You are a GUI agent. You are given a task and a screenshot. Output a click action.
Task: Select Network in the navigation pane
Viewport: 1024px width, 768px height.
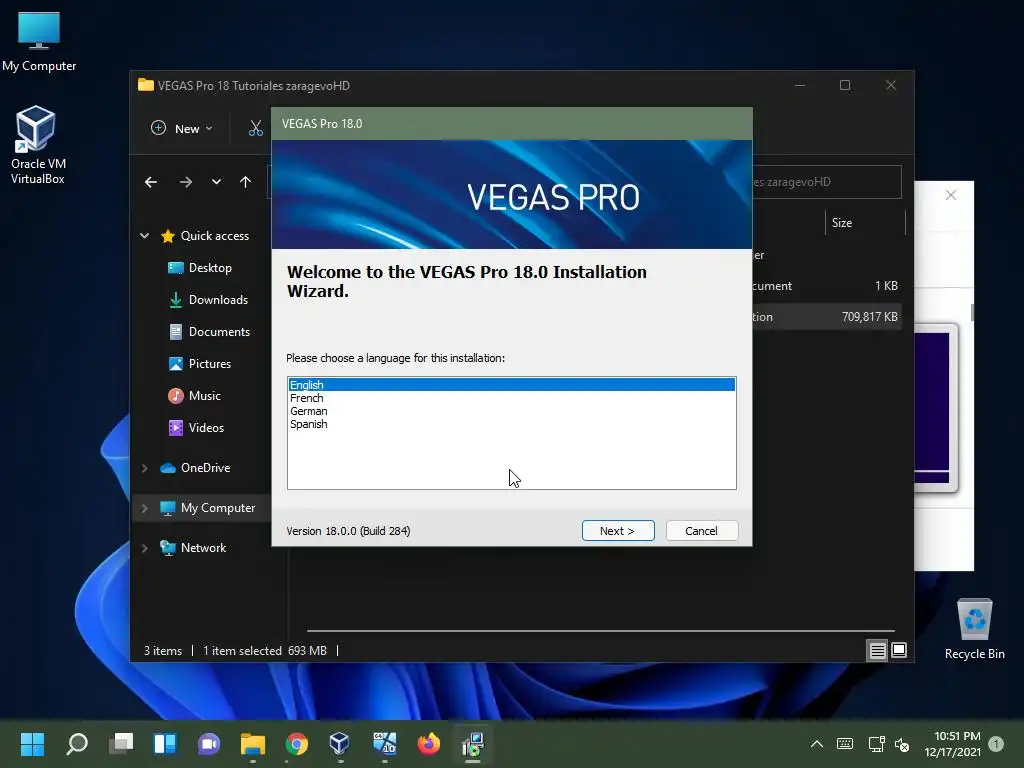click(193, 548)
